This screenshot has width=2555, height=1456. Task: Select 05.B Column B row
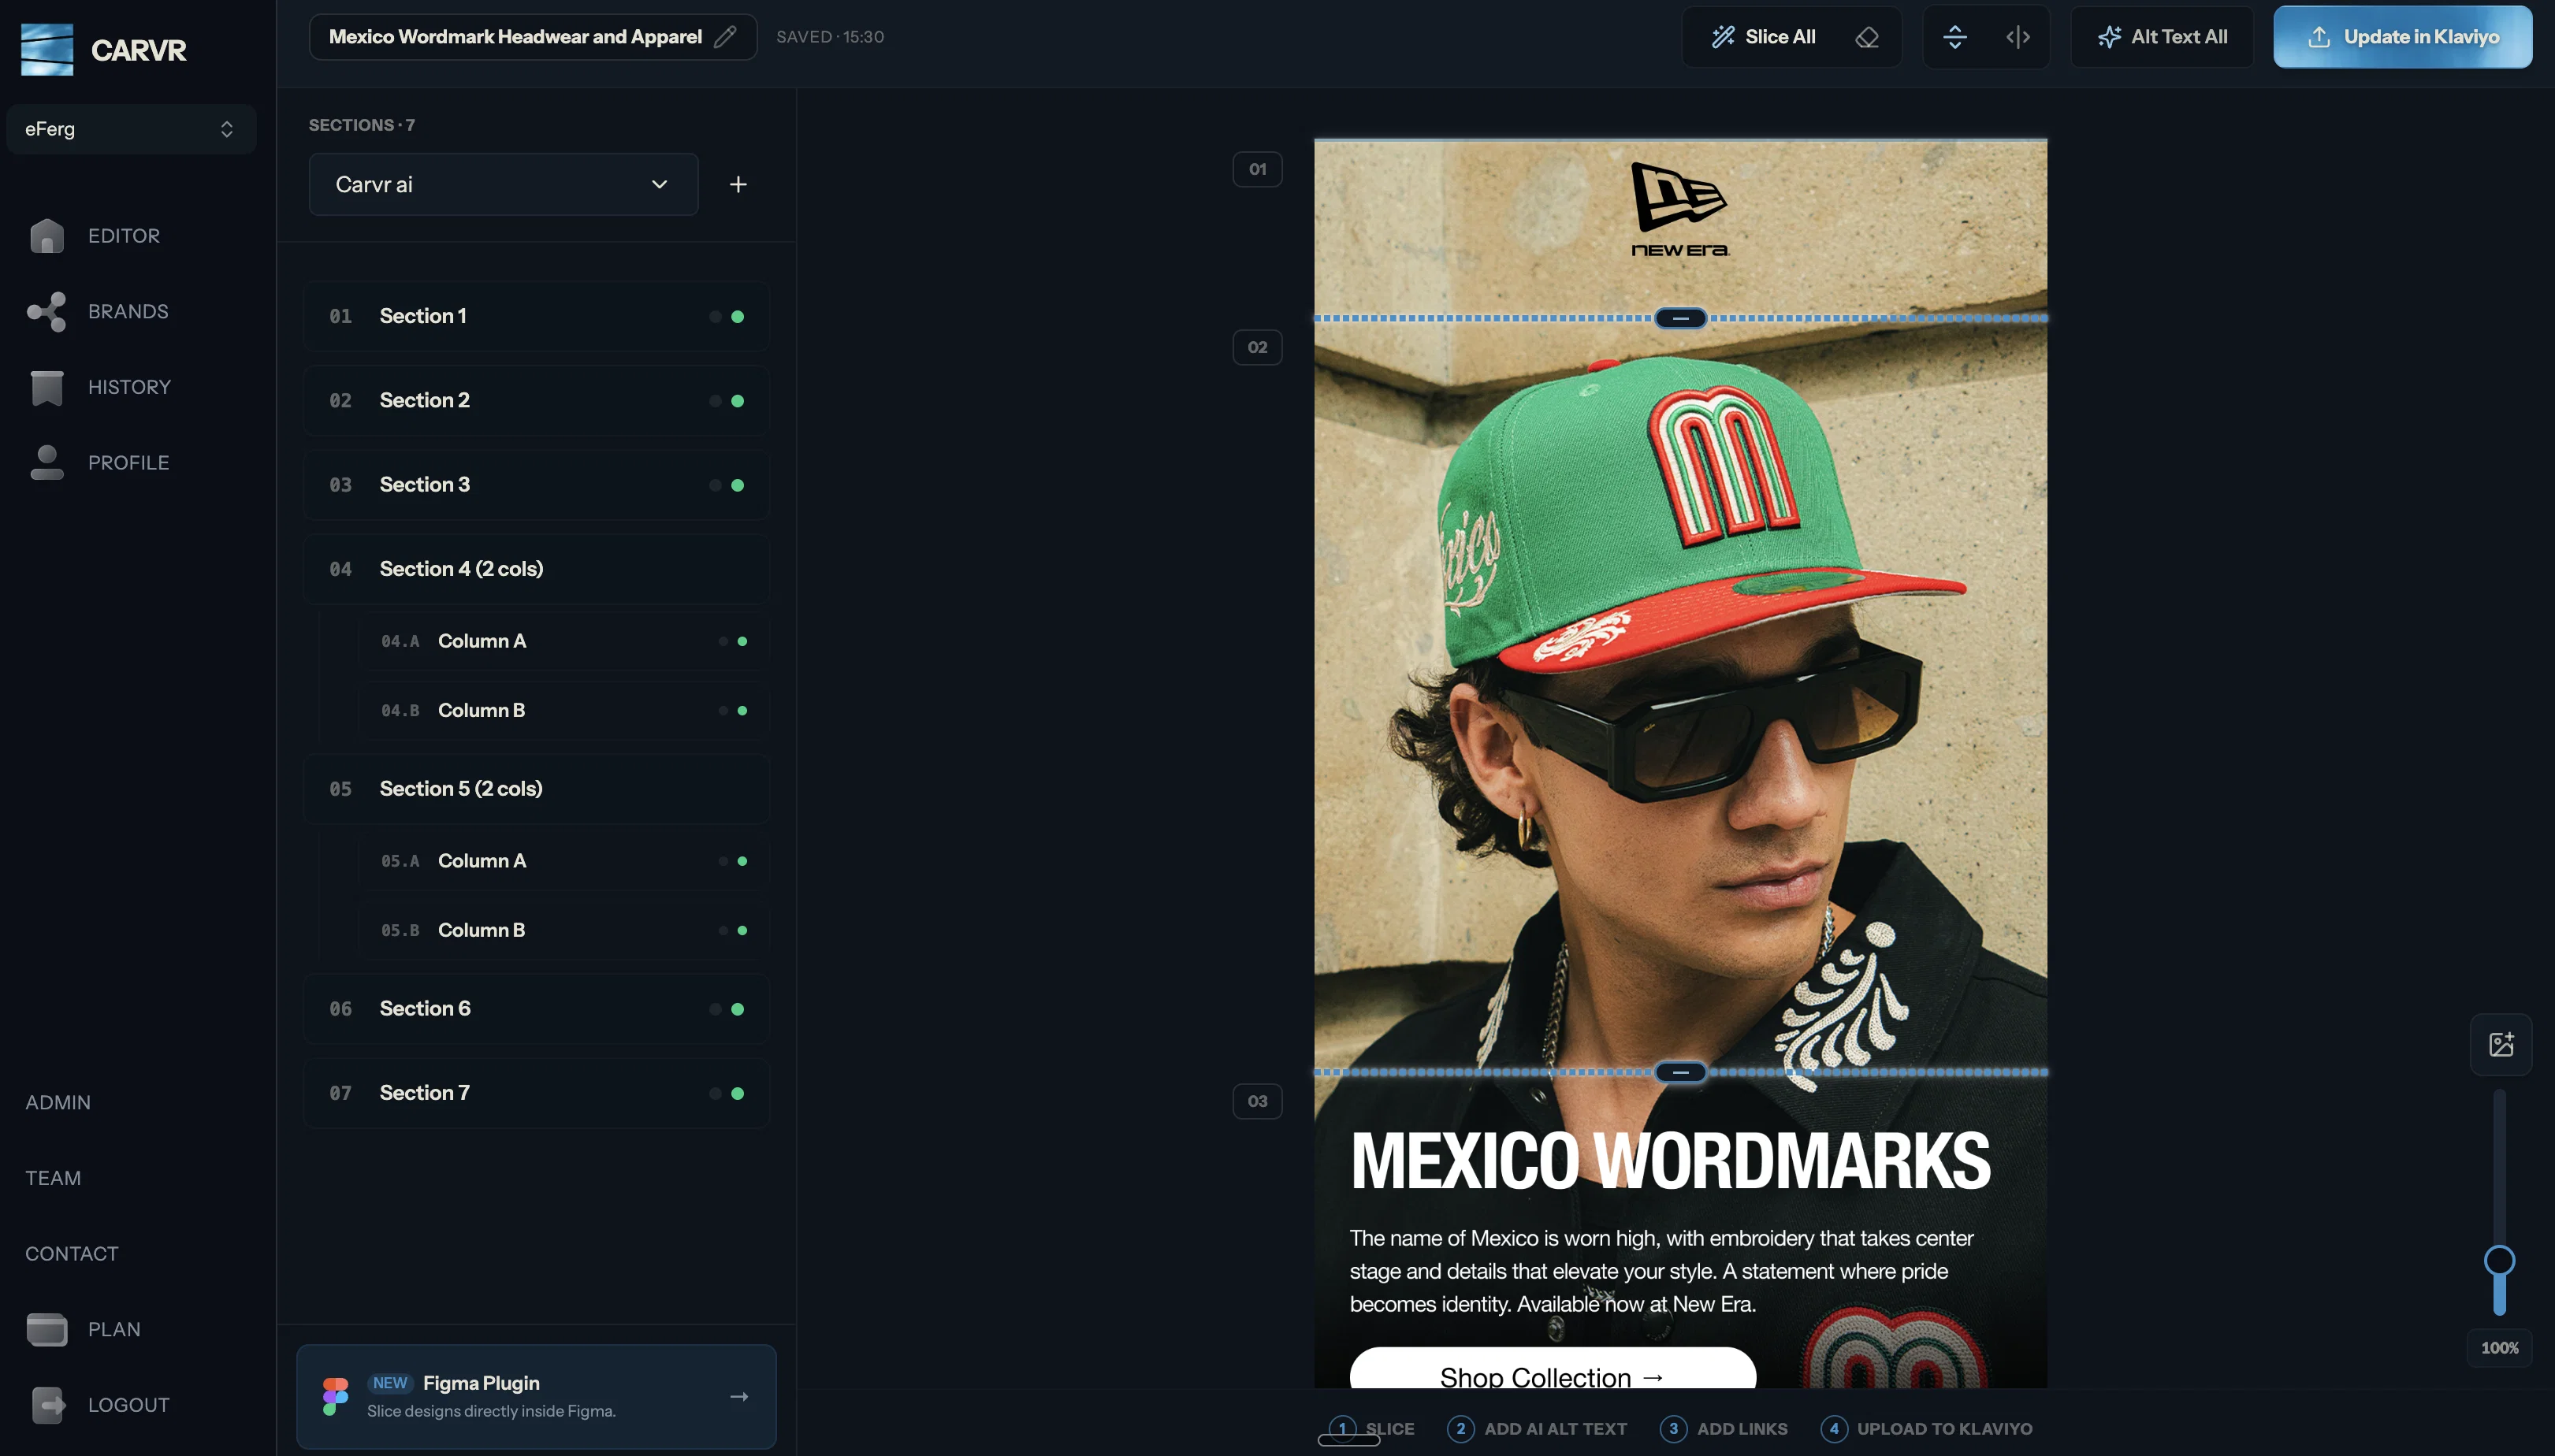pos(564,930)
